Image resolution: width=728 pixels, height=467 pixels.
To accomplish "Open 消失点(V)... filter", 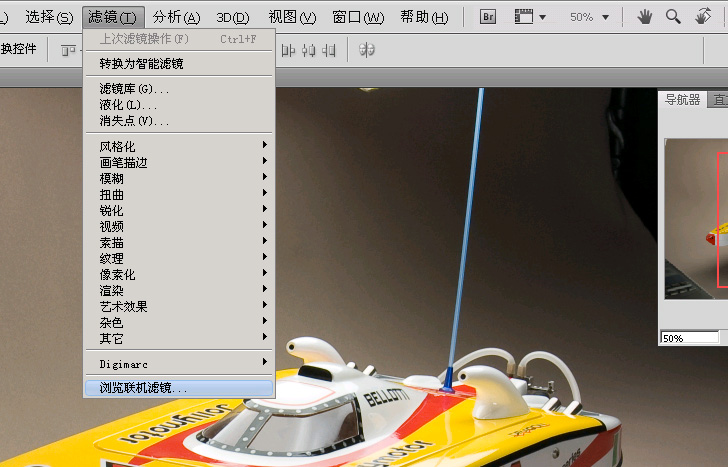I will 178,121.
